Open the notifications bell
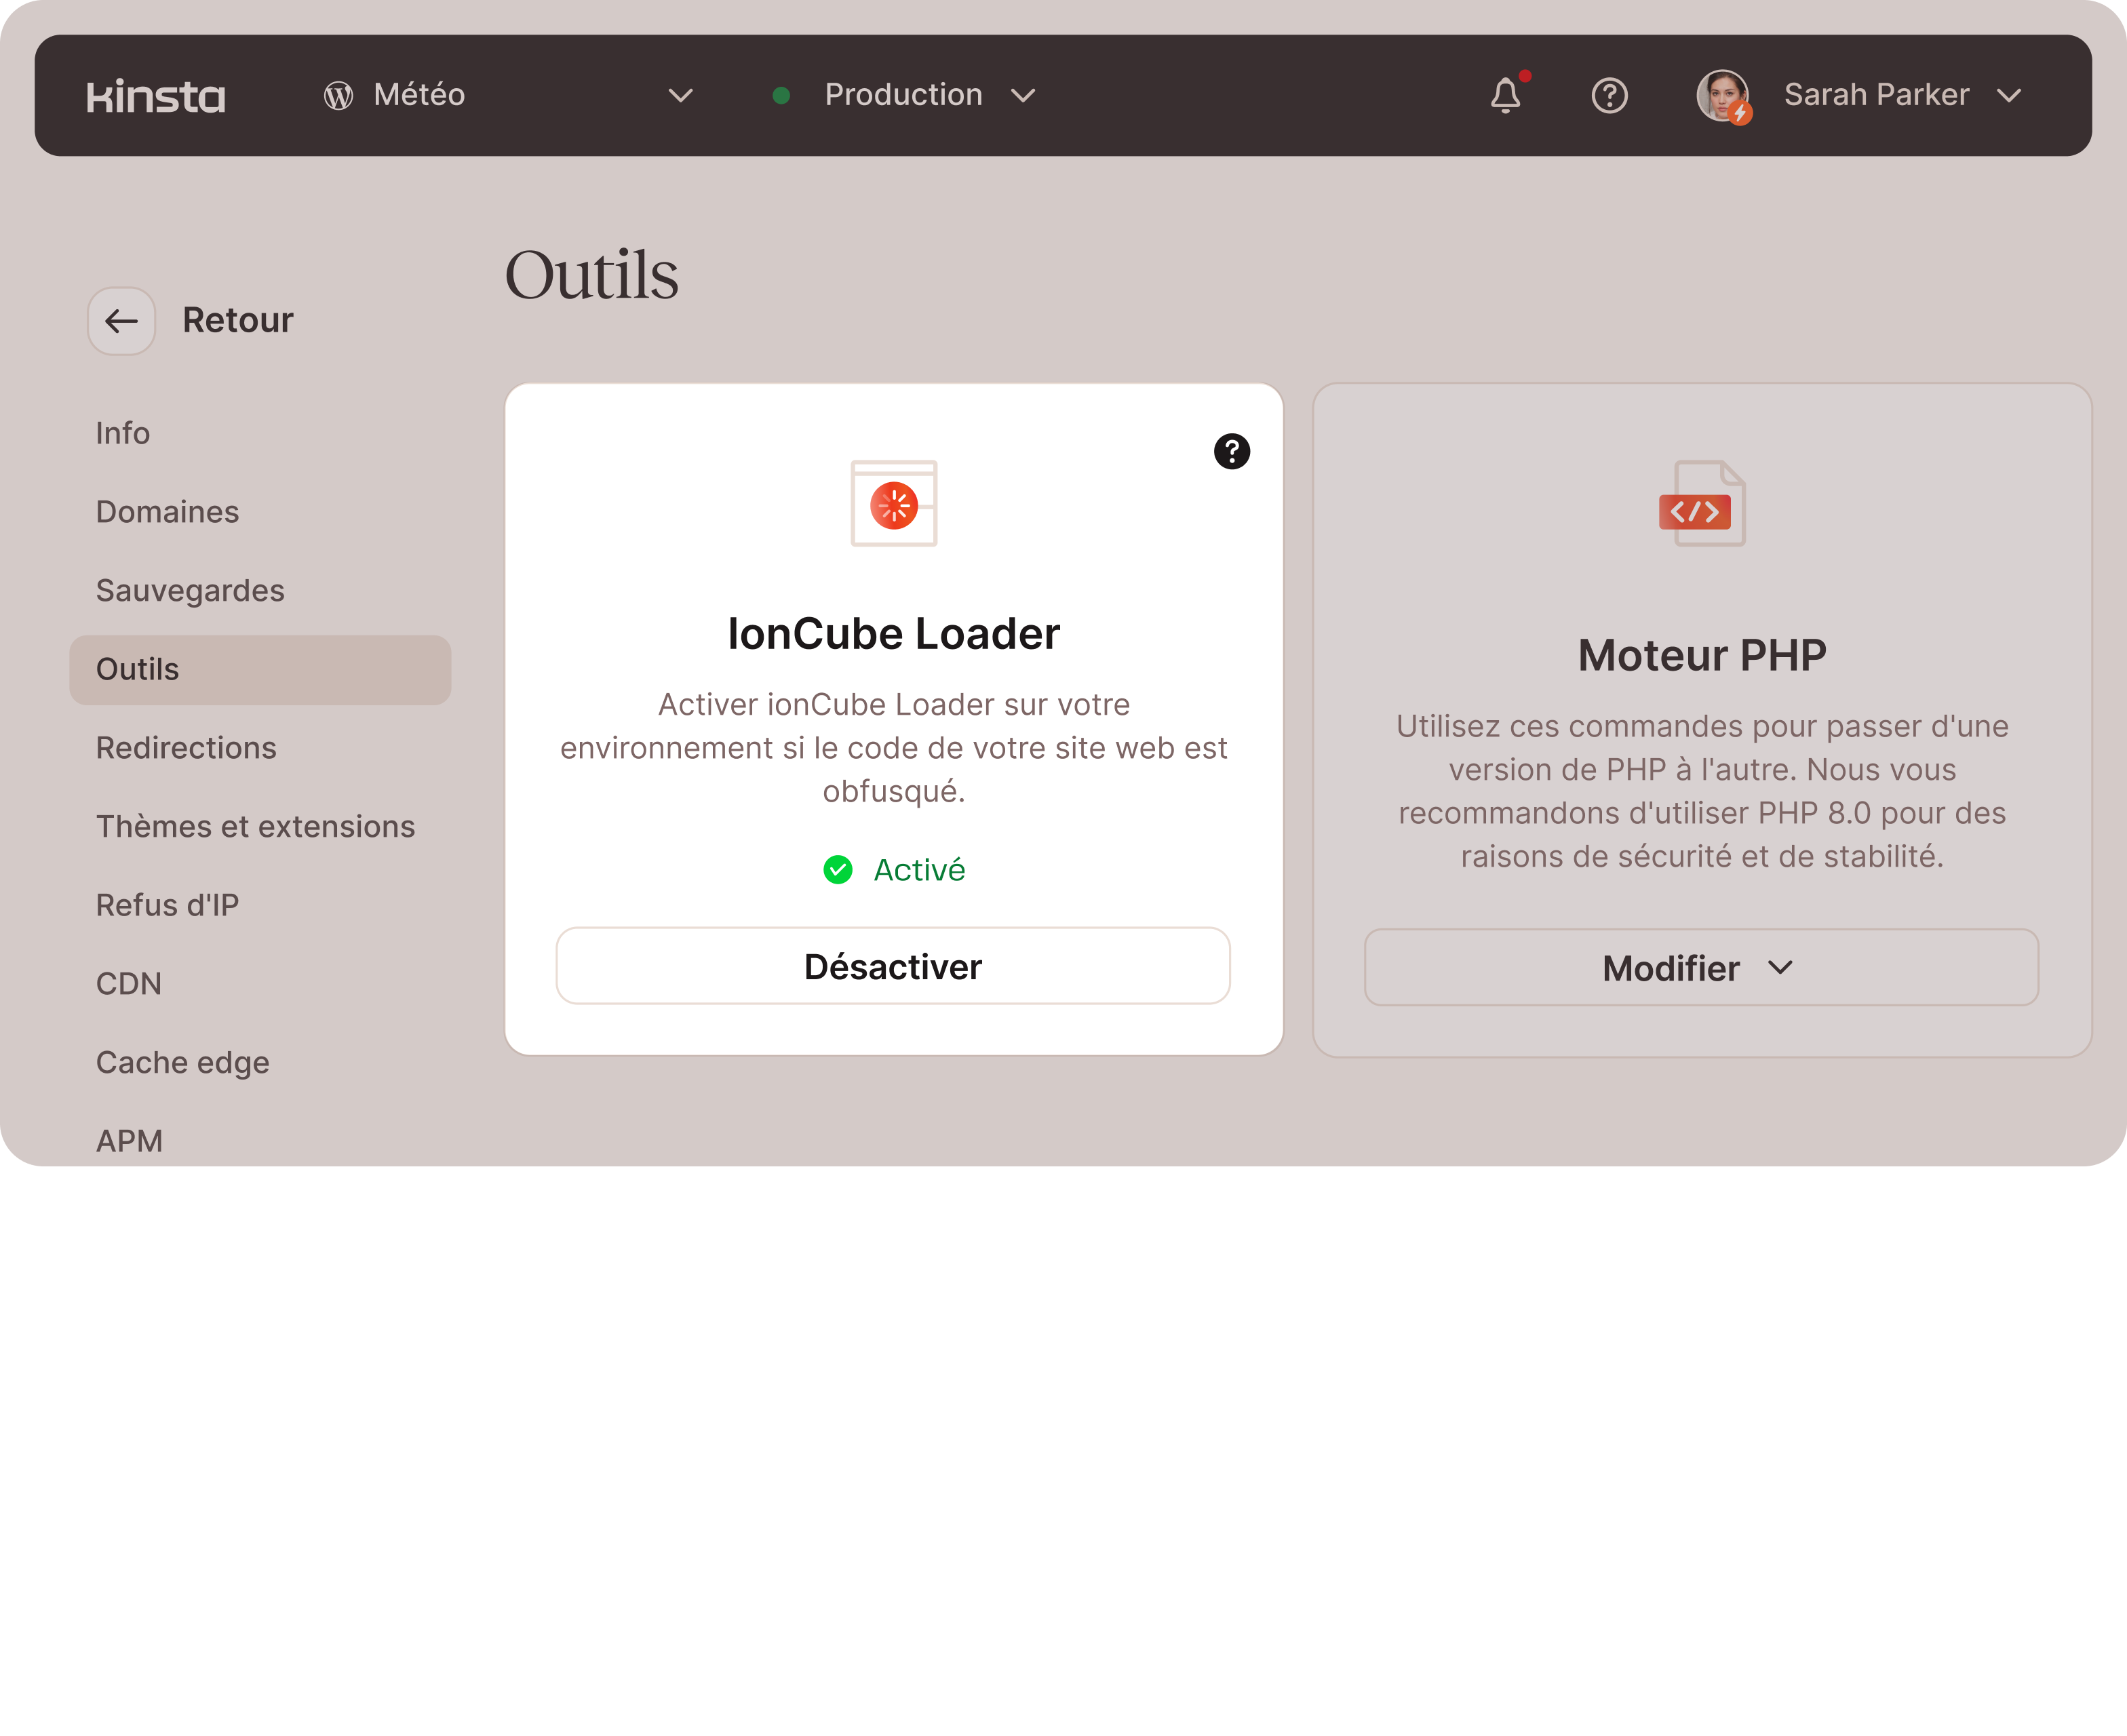The image size is (2127, 1736). (x=1505, y=96)
